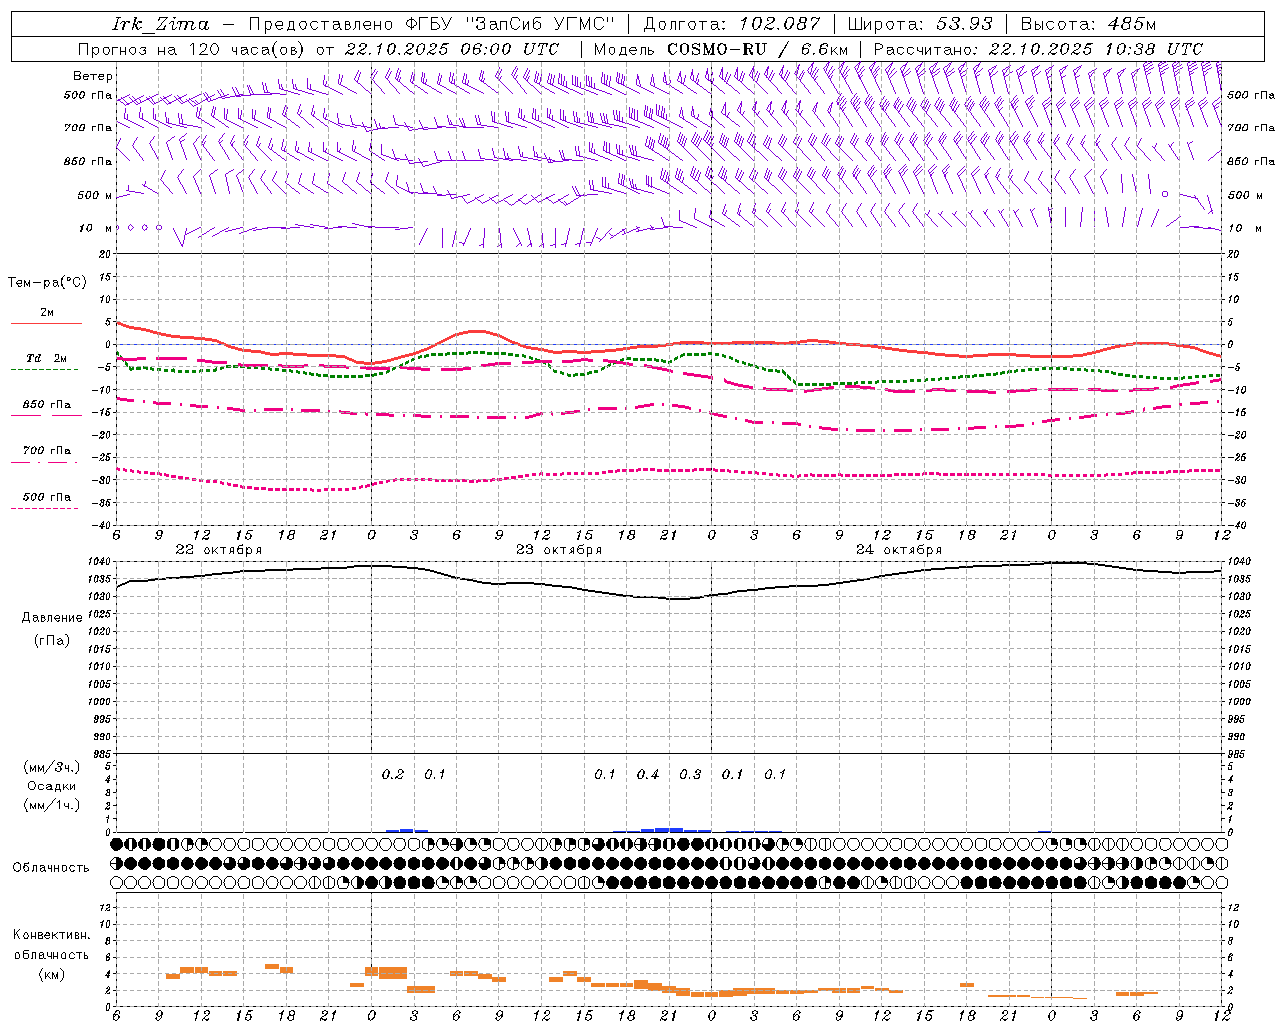This screenshot has width=1280, height=1024.
Task: Click the Облачность row label
Action: tap(51, 867)
